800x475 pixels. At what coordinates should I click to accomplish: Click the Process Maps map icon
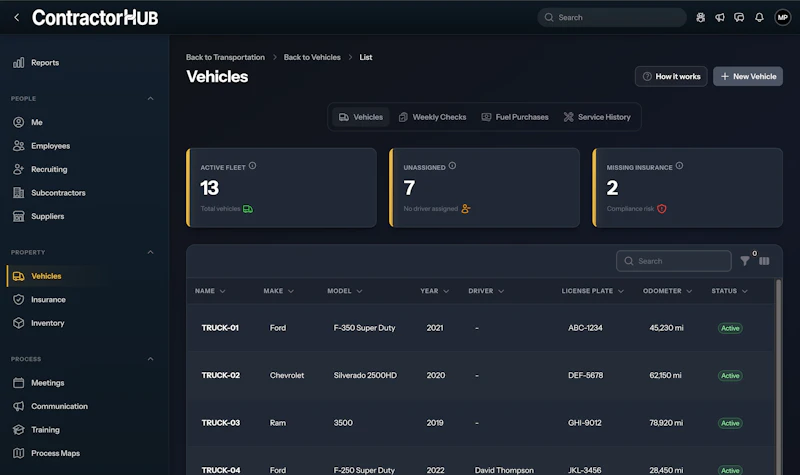tap(18, 453)
